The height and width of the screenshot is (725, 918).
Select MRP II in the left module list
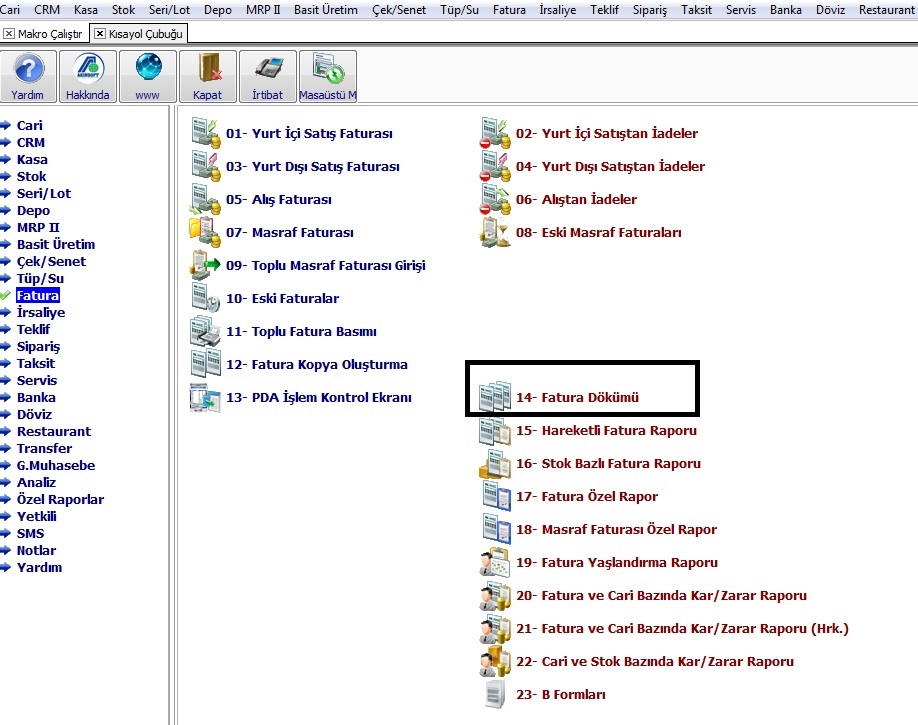(38, 227)
